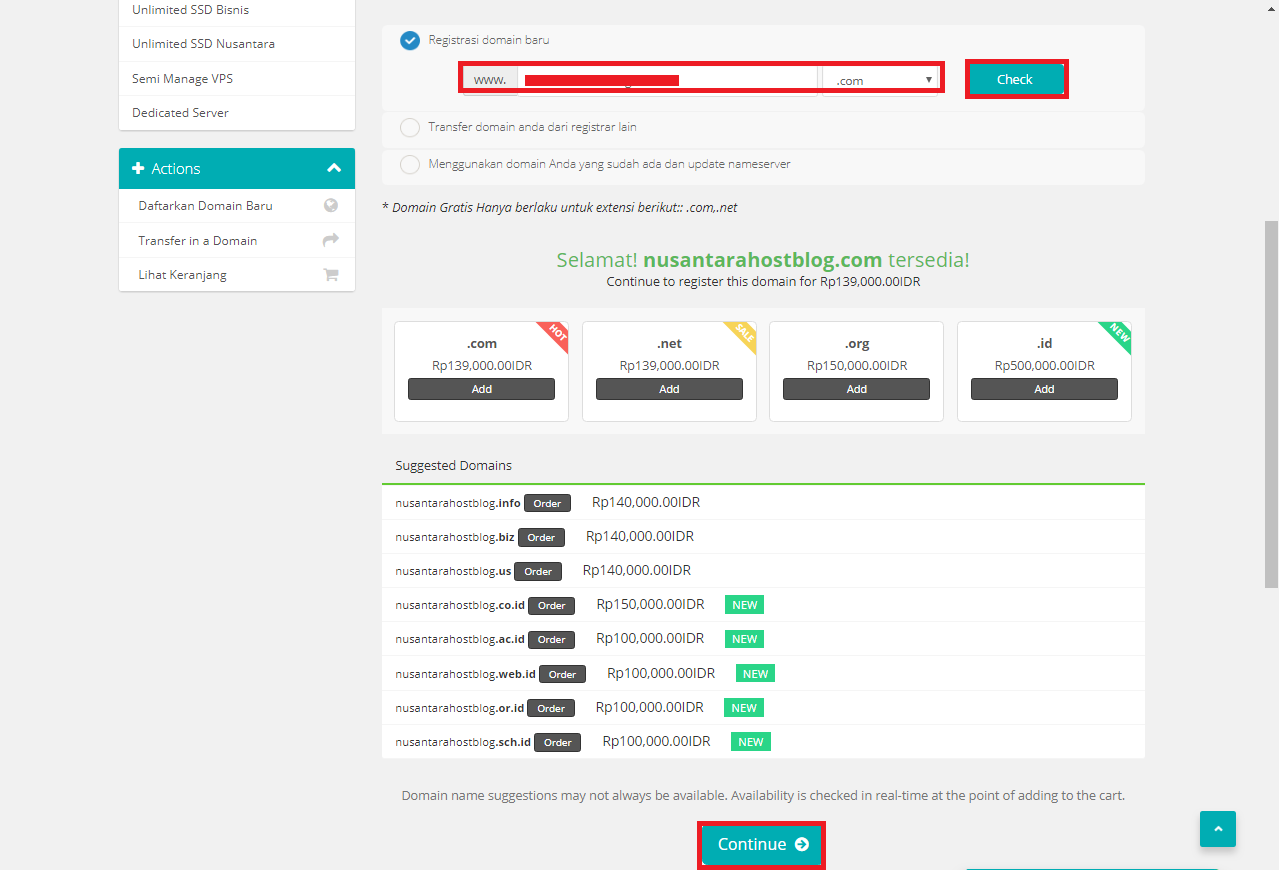
Task: Click the scroll-to-top arrow button
Action: tap(1217, 829)
